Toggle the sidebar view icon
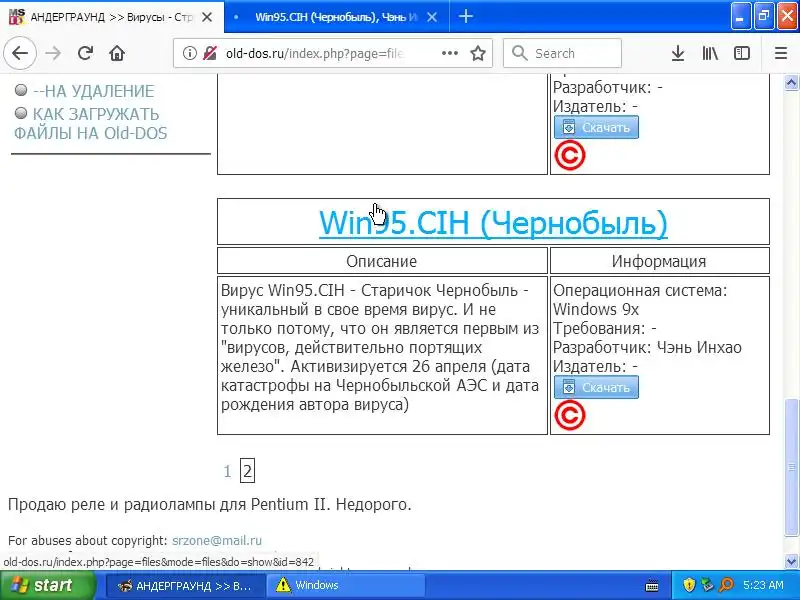 click(741, 53)
